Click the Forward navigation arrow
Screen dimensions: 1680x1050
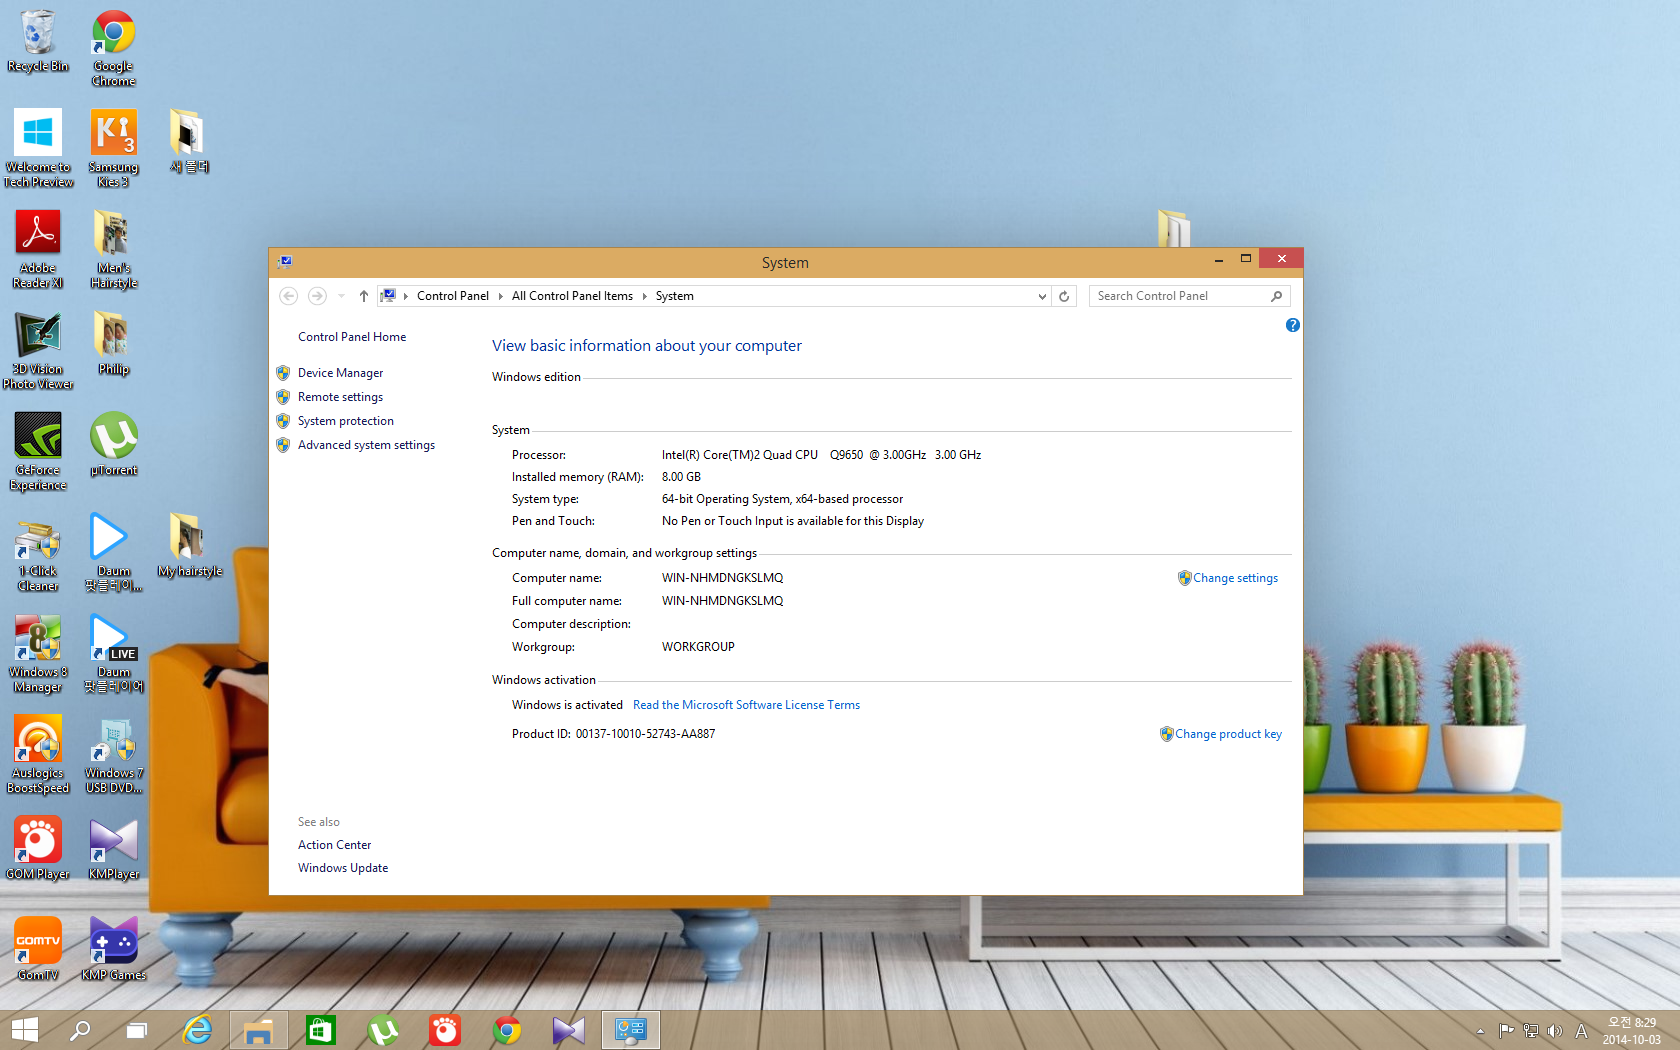pyautogui.click(x=317, y=296)
